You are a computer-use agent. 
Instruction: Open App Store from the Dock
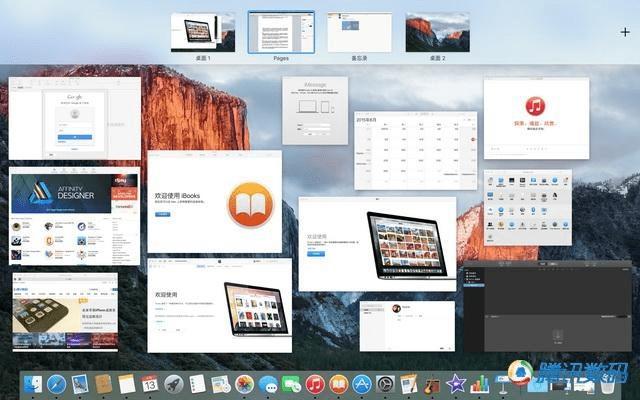[362, 384]
